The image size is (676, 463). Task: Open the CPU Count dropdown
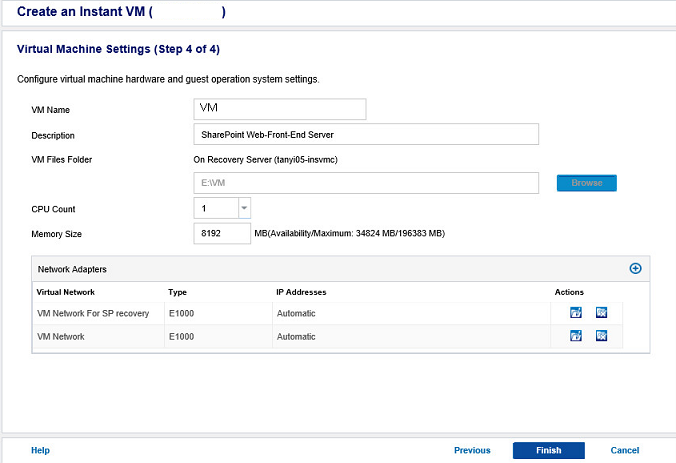click(x=244, y=208)
